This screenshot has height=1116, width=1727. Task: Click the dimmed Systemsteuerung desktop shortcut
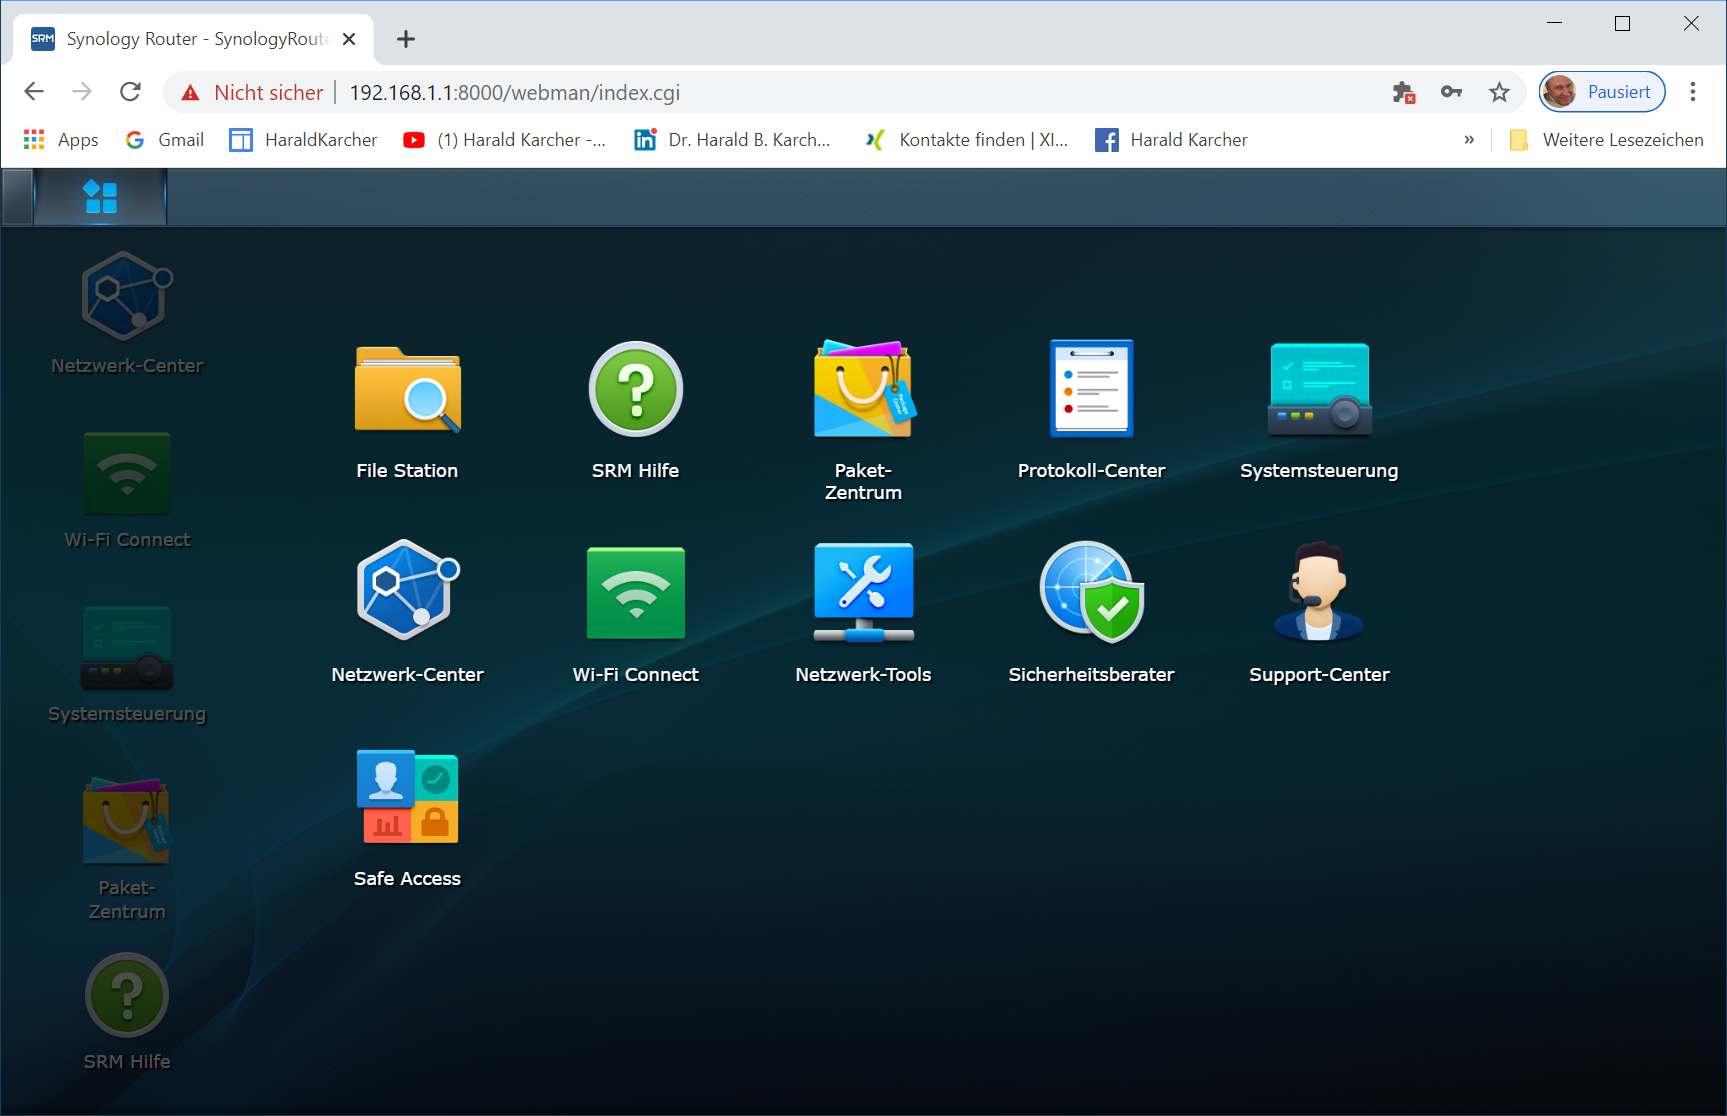(x=127, y=664)
